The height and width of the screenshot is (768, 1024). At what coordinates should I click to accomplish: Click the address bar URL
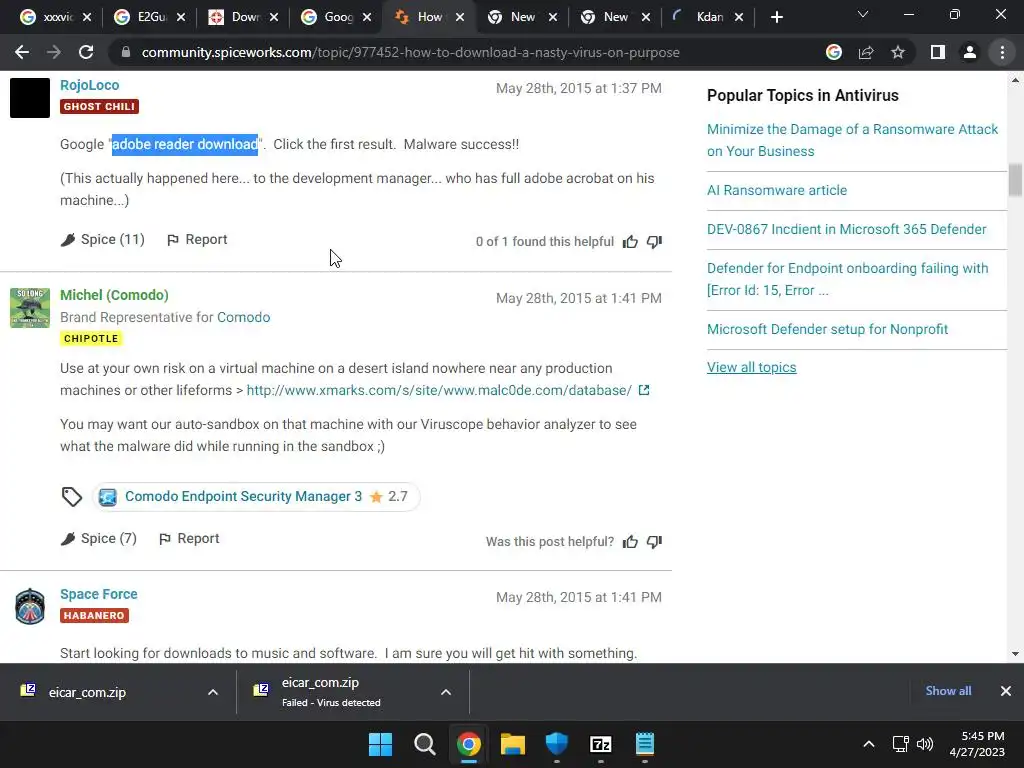tap(410, 52)
